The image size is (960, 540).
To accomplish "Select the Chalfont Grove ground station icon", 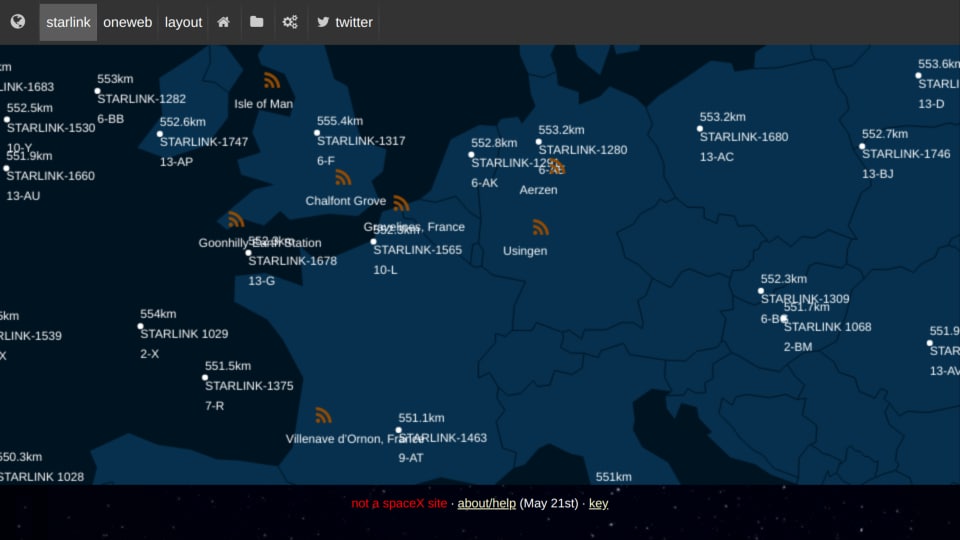I will 343,178.
